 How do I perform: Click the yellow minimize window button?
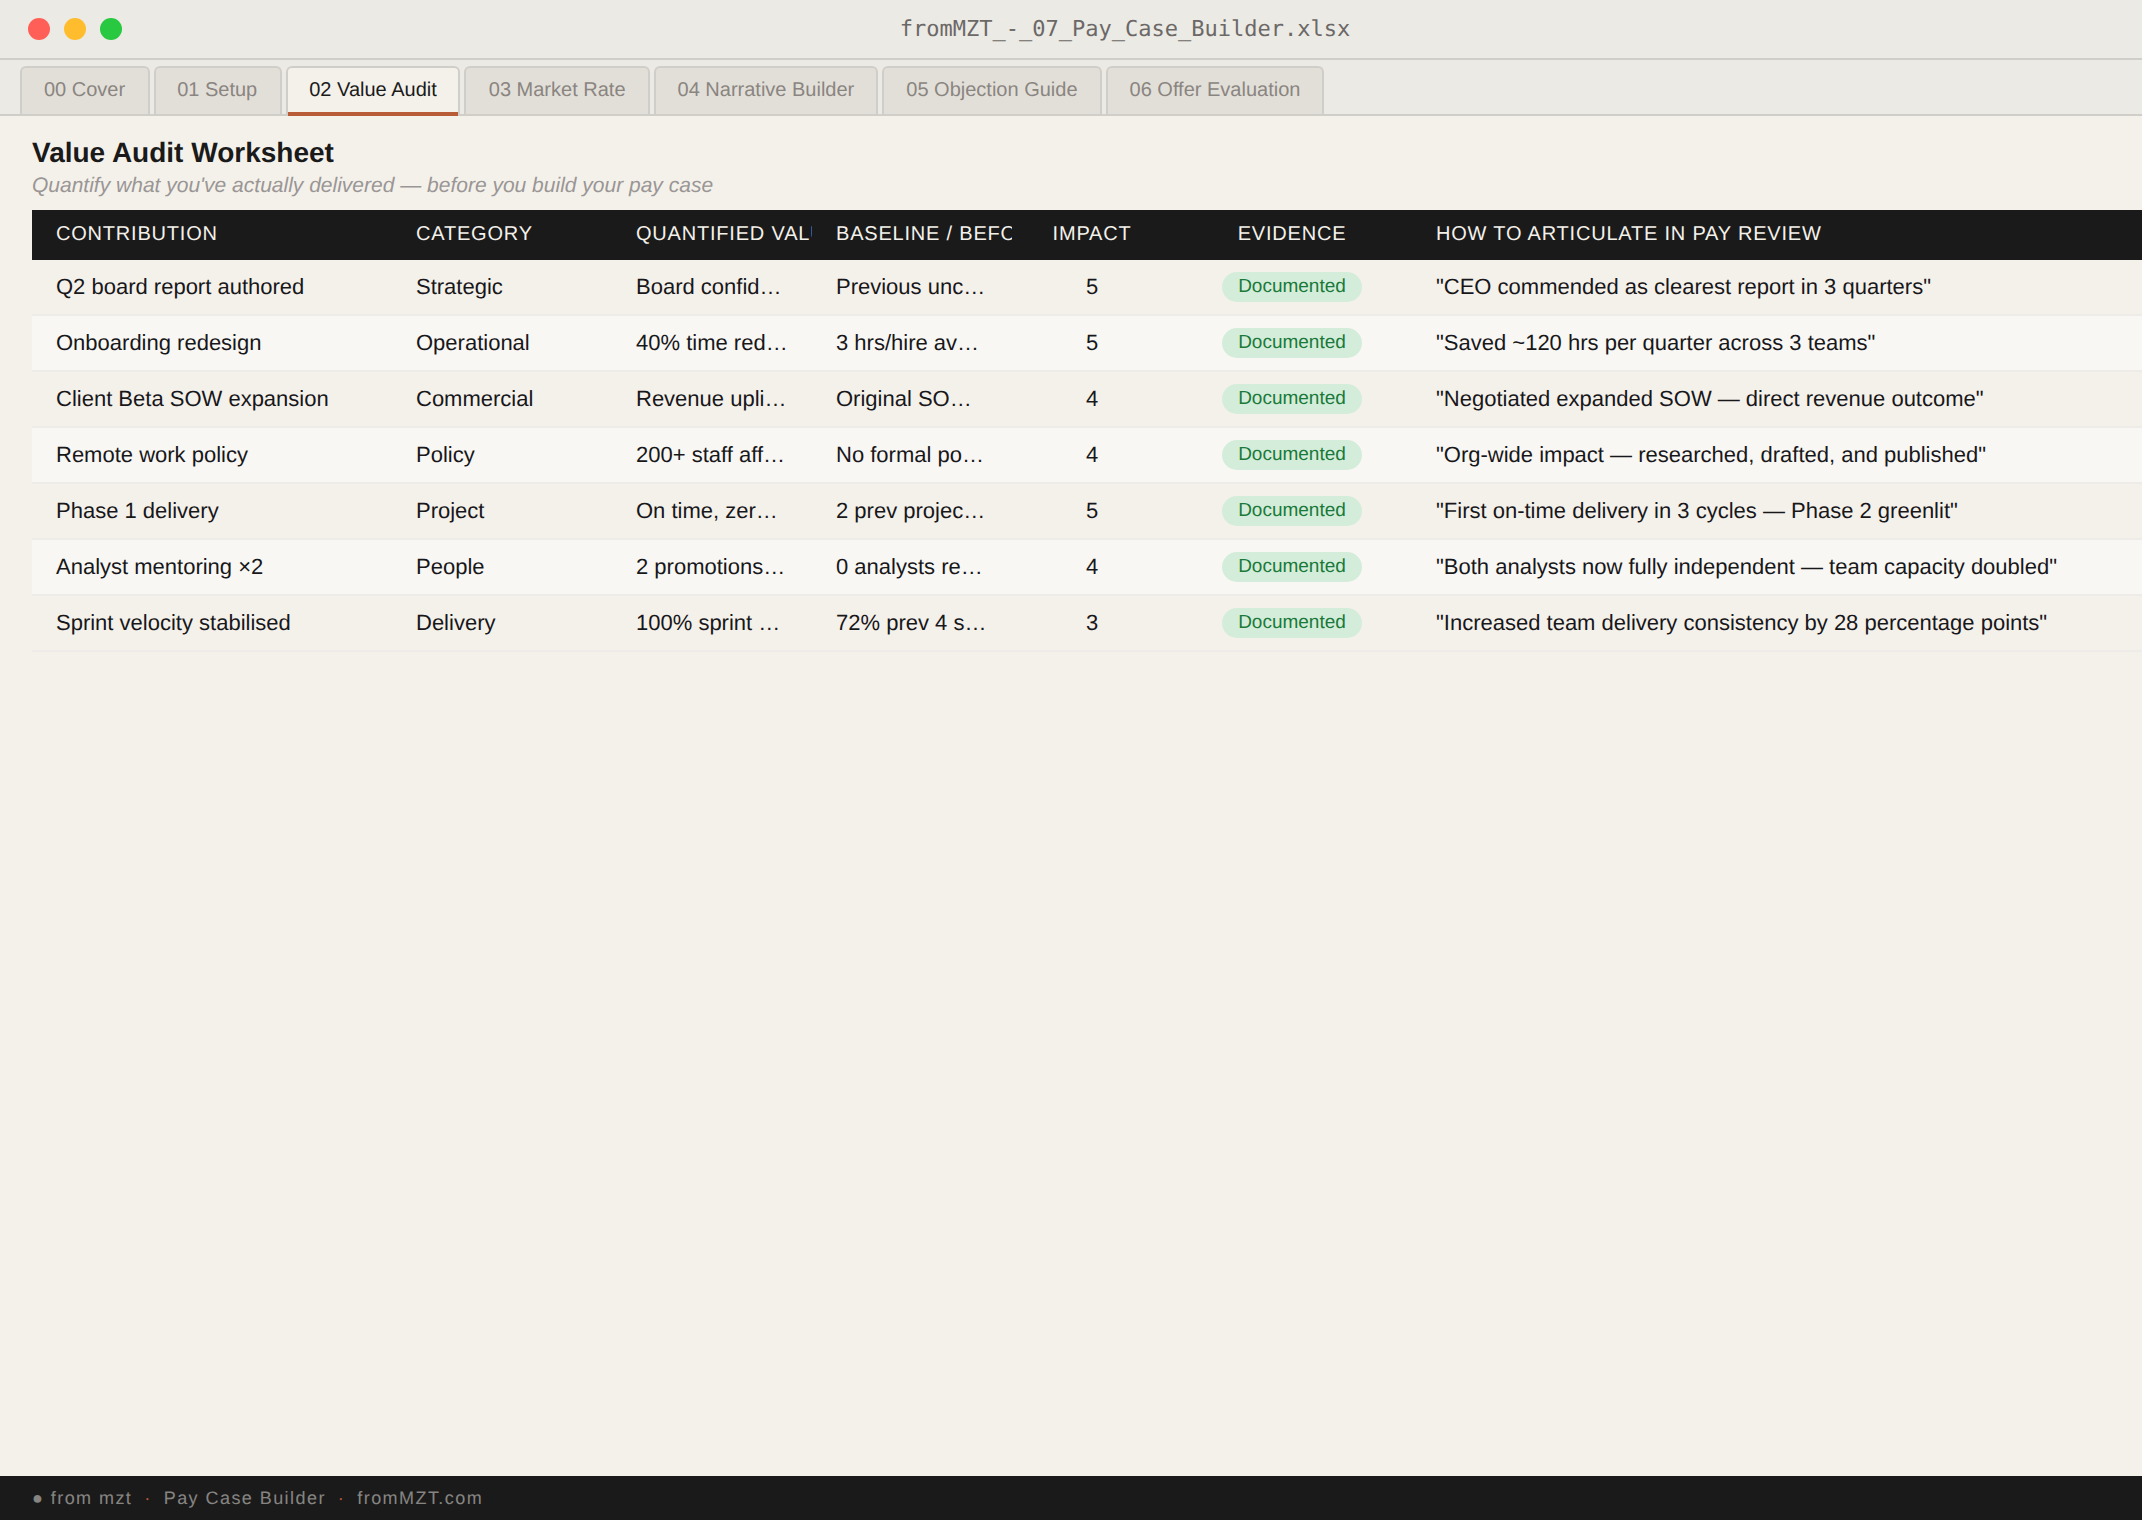pos(75,29)
